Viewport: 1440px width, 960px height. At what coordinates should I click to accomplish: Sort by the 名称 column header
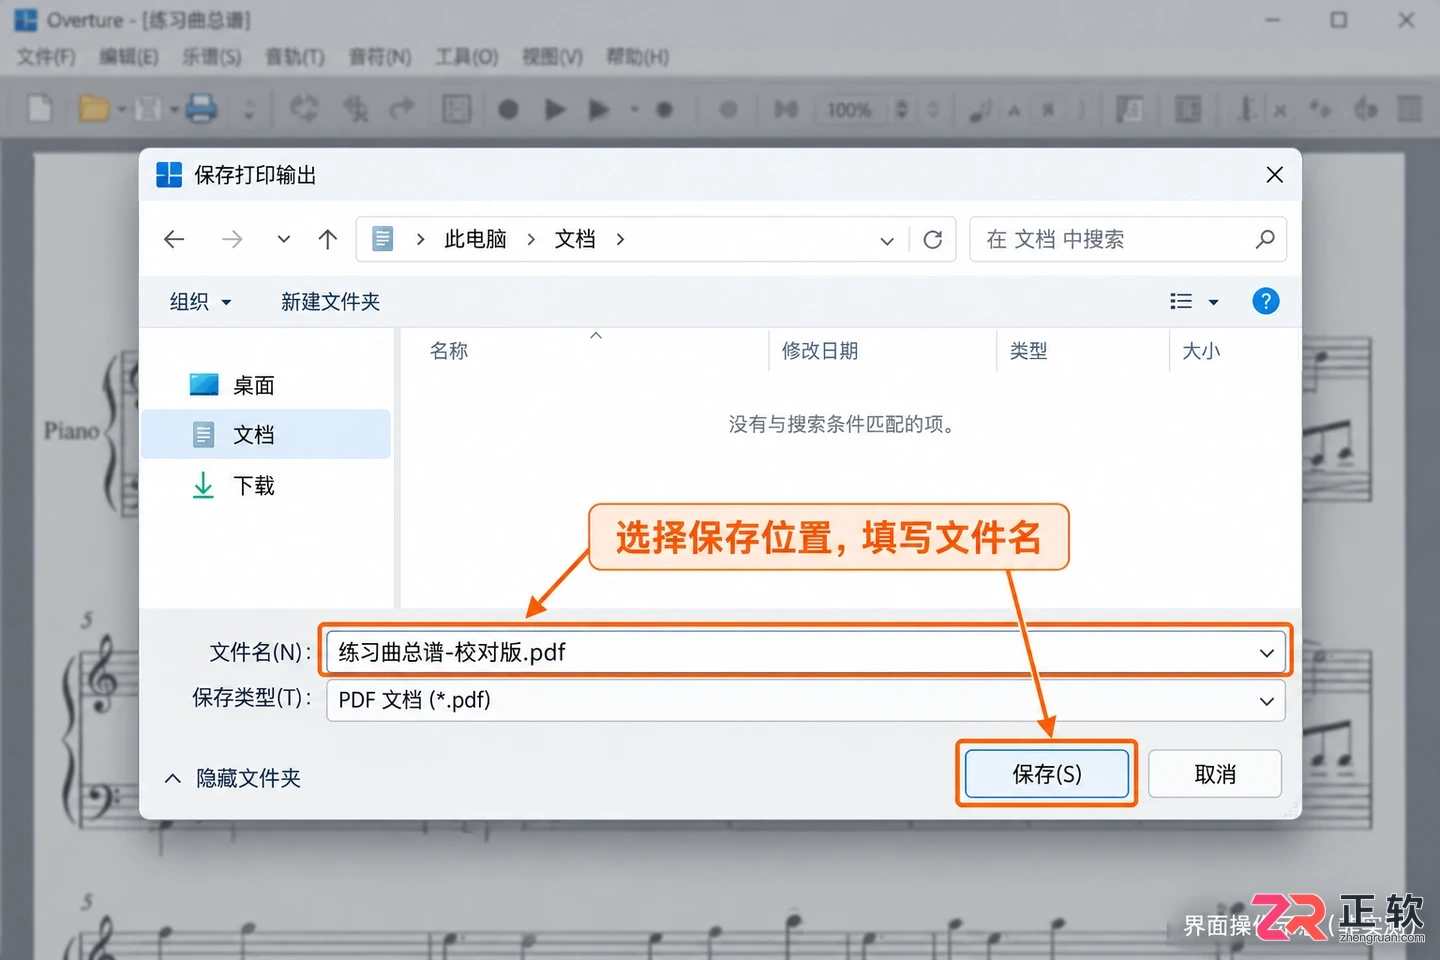[x=449, y=351]
